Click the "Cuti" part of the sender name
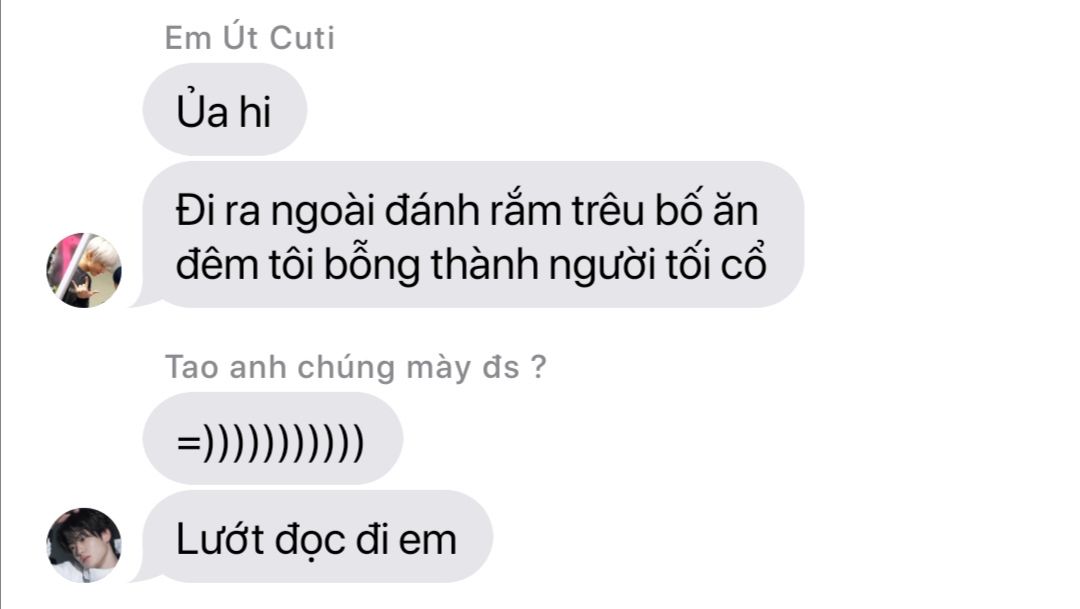The image size is (1080, 609). (x=302, y=38)
